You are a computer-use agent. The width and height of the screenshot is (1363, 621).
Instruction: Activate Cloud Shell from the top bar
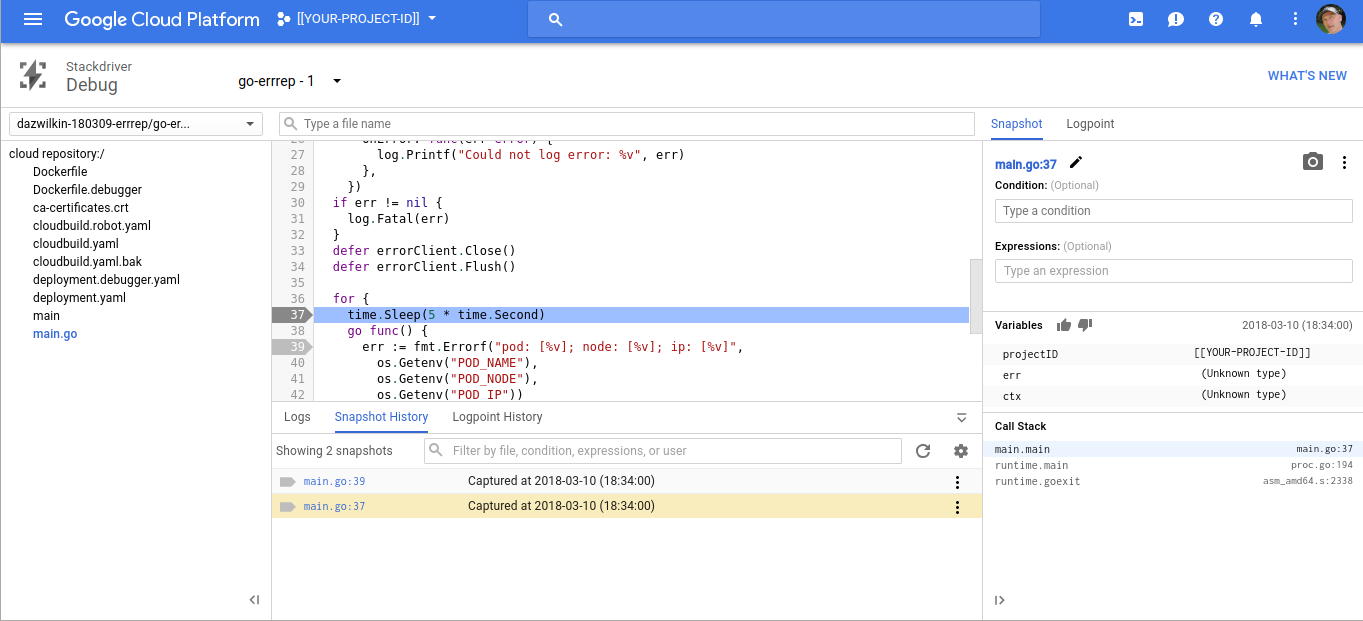tap(1135, 18)
